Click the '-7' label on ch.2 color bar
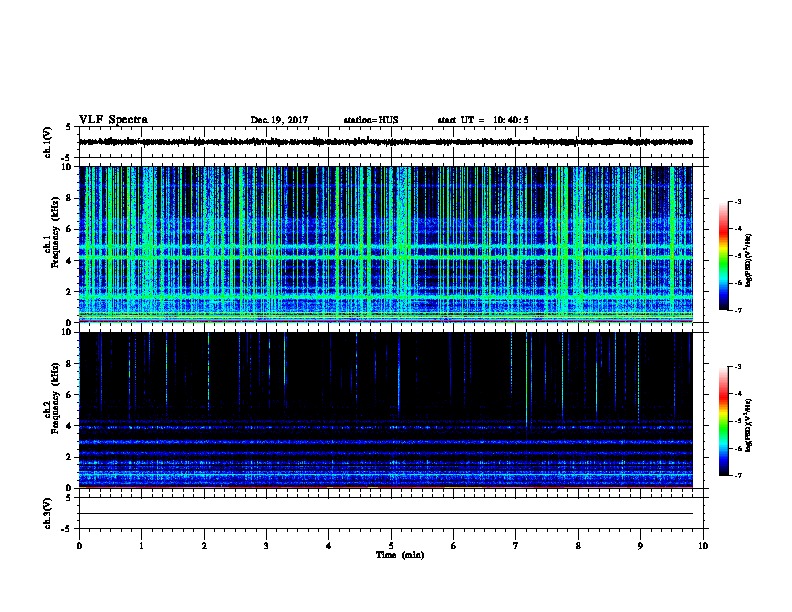792x612 pixels. [x=737, y=475]
